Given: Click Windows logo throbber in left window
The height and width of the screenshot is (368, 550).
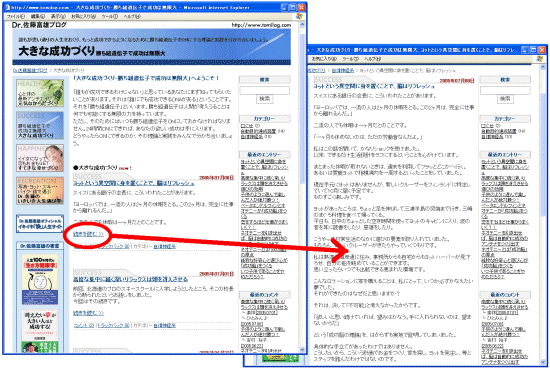Looking at the screenshot, I should 299,16.
